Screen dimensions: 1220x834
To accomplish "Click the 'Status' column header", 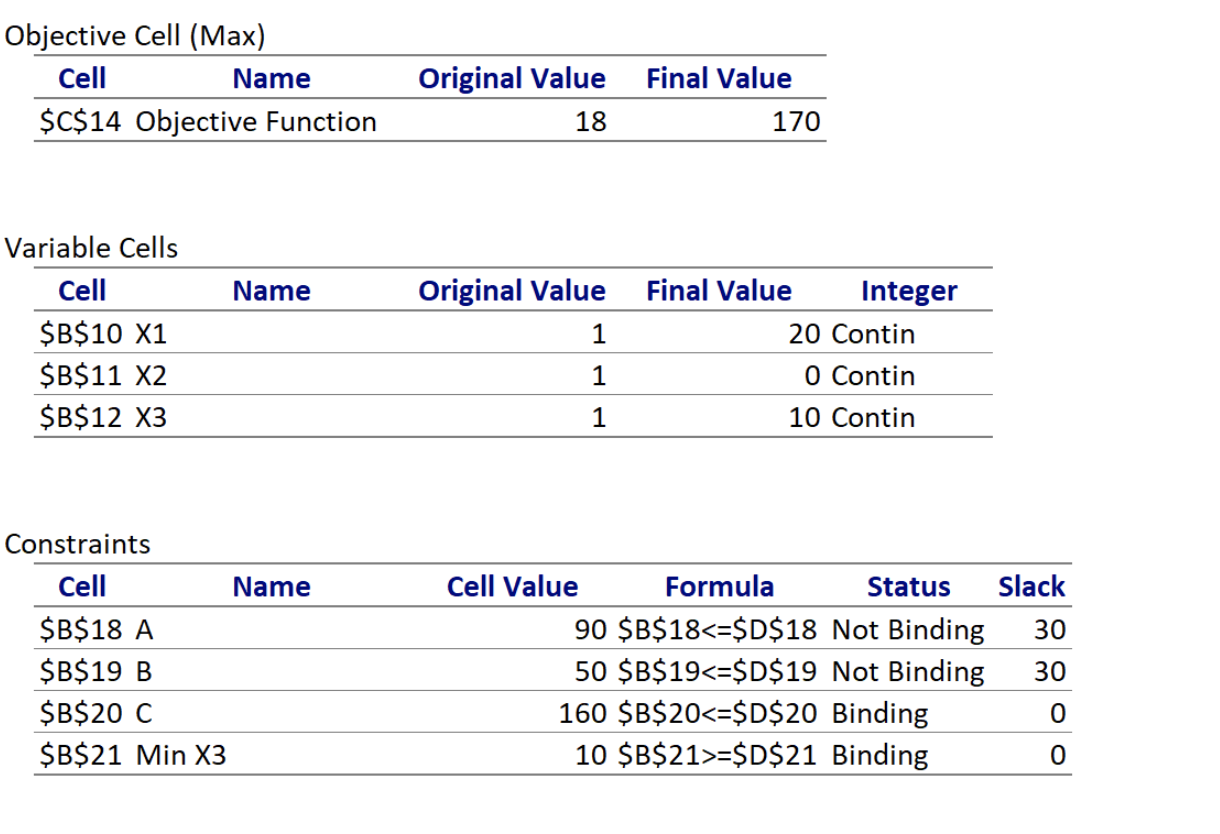I will (908, 586).
